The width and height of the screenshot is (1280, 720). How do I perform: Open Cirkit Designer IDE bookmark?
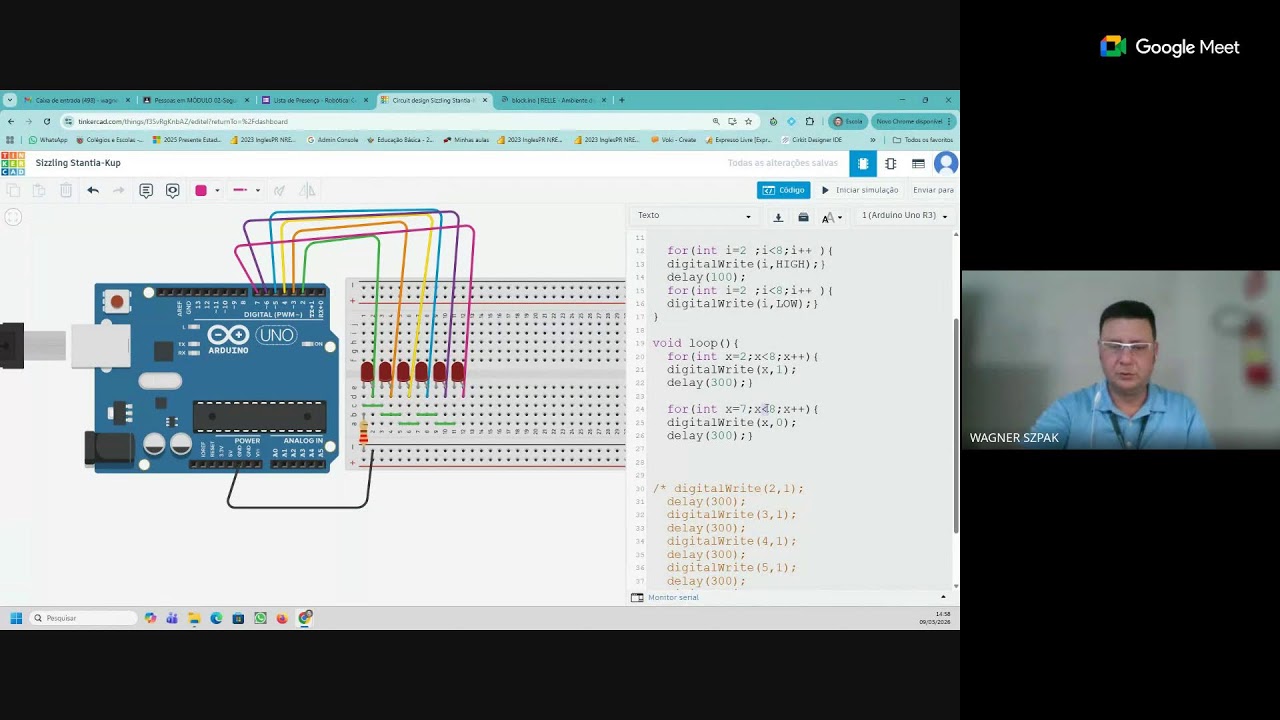point(812,140)
